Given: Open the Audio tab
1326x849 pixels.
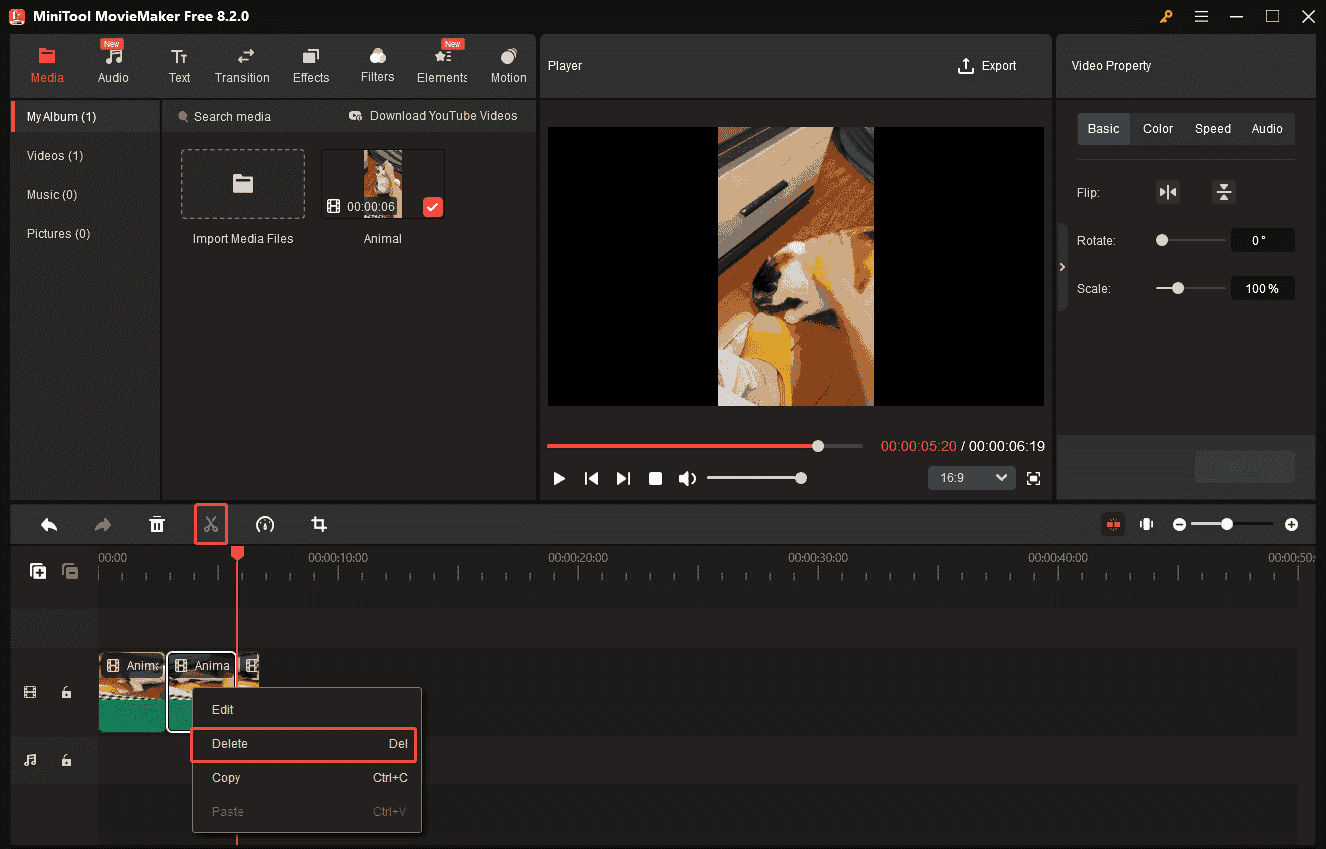Looking at the screenshot, I should click(113, 66).
